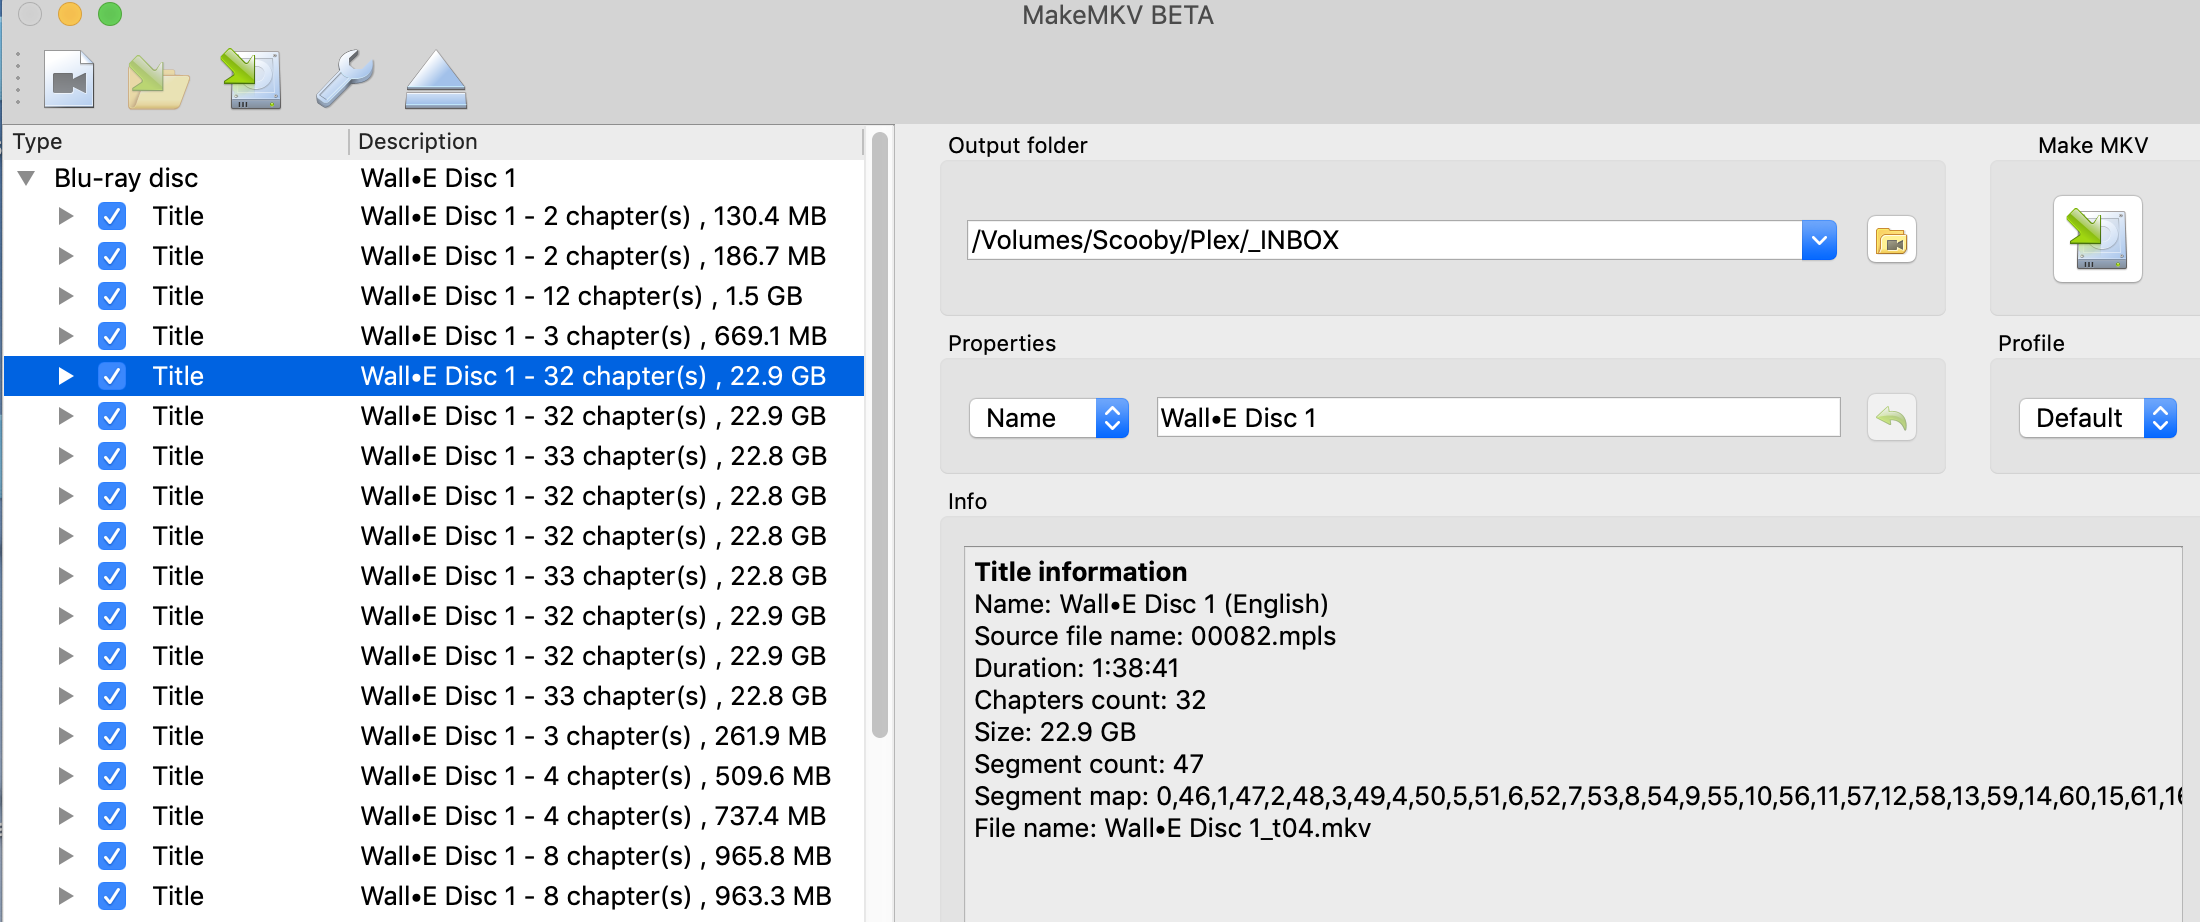Click the Wall•E Disc 1 name field
Image resolution: width=2200 pixels, height=922 pixels.
tap(1498, 418)
